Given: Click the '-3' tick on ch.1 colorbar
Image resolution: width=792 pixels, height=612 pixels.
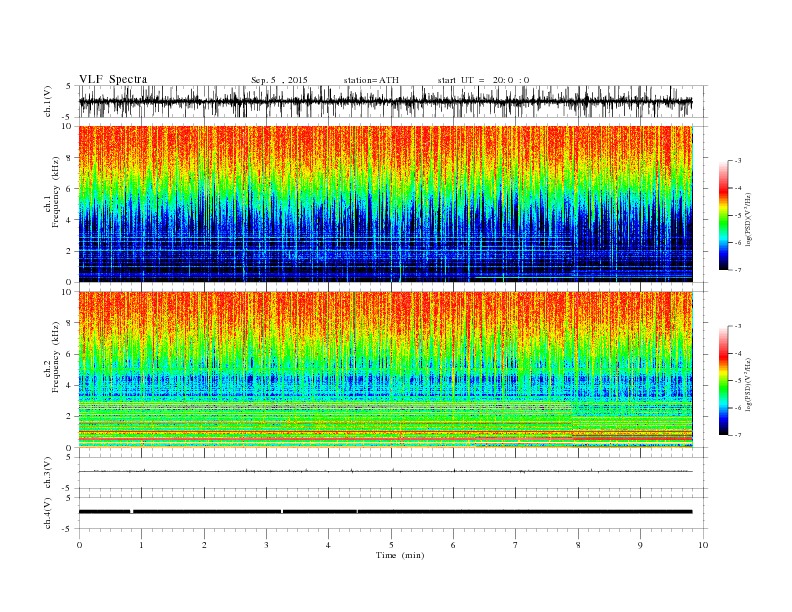Looking at the screenshot, I should click(x=737, y=161).
